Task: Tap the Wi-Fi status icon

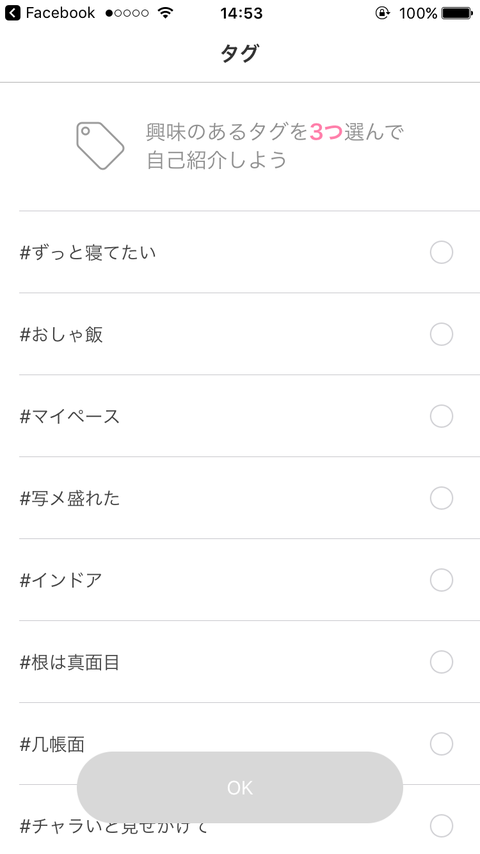Action: click(165, 13)
